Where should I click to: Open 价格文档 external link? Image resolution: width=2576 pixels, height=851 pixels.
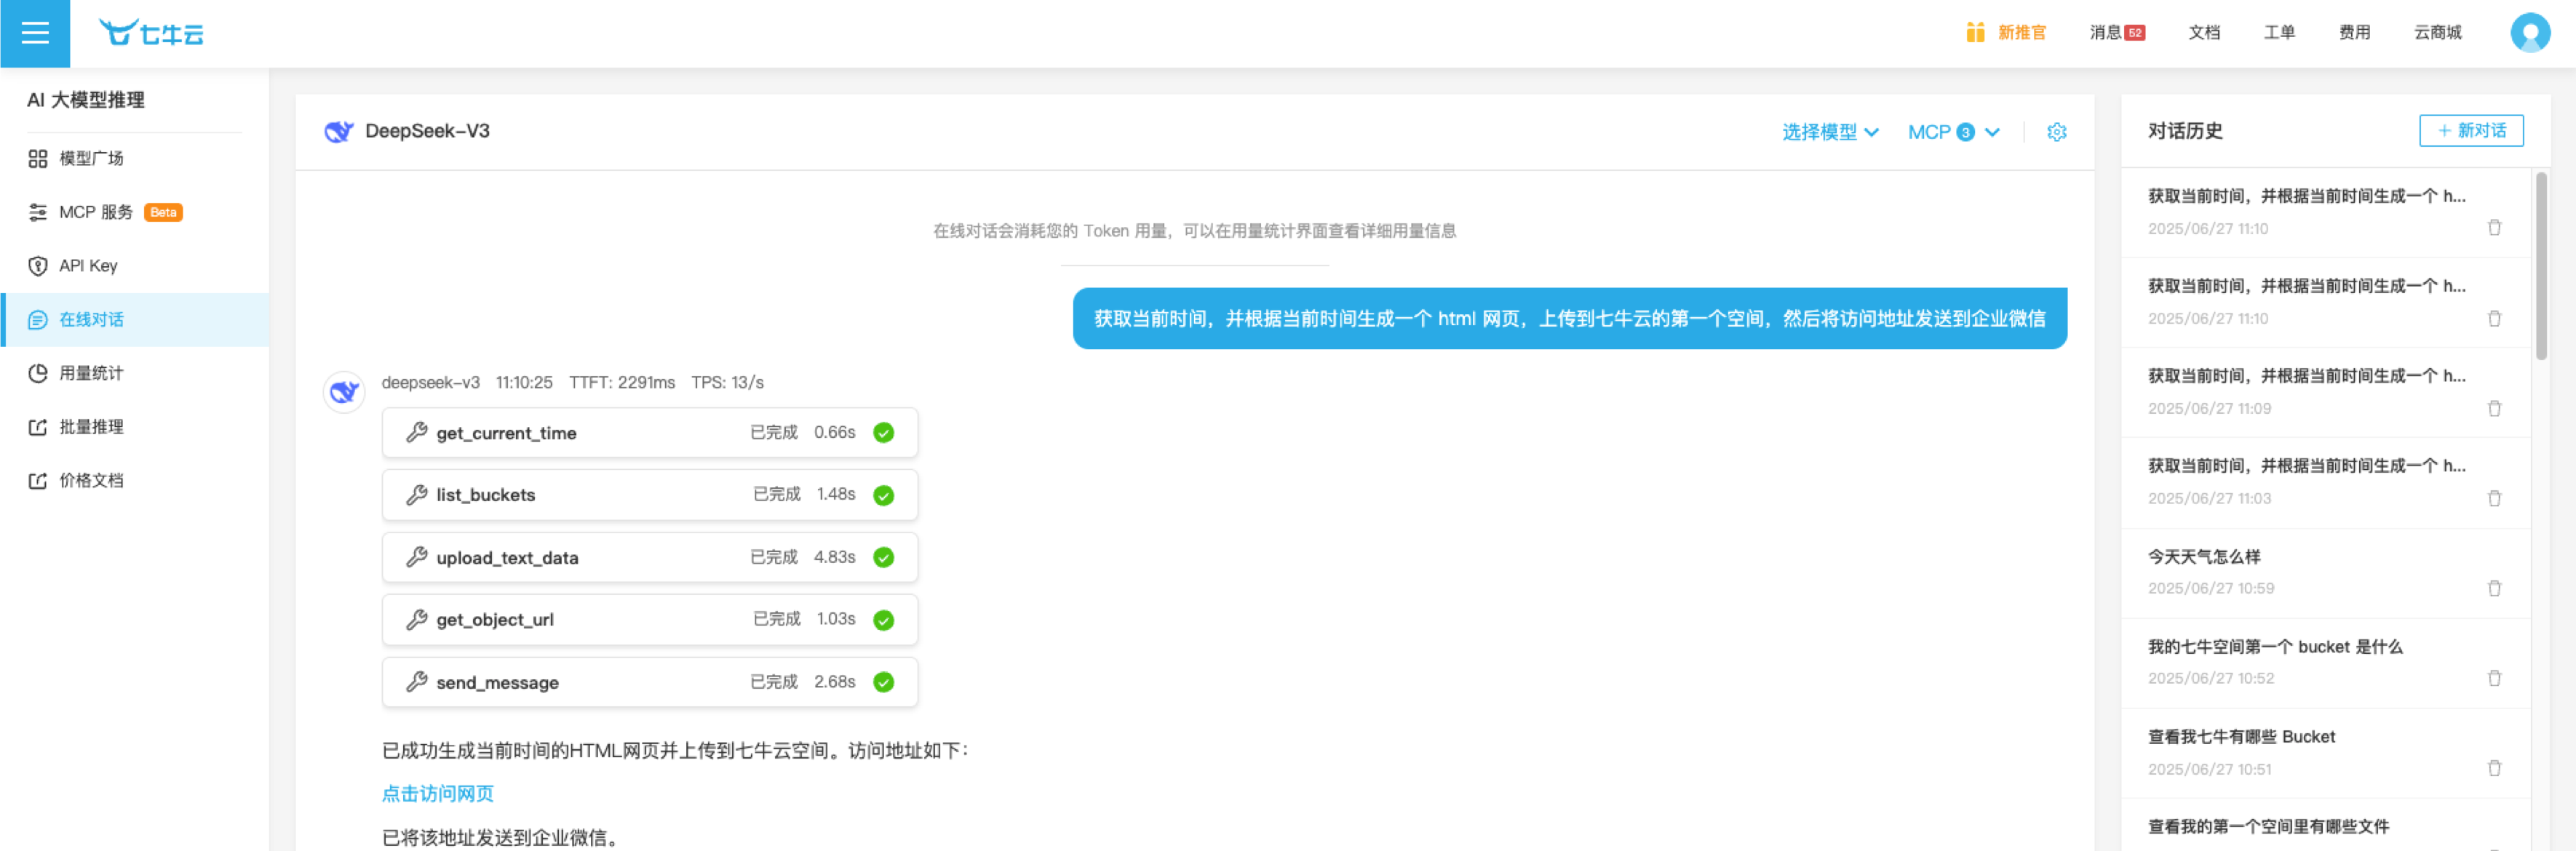tap(135, 481)
